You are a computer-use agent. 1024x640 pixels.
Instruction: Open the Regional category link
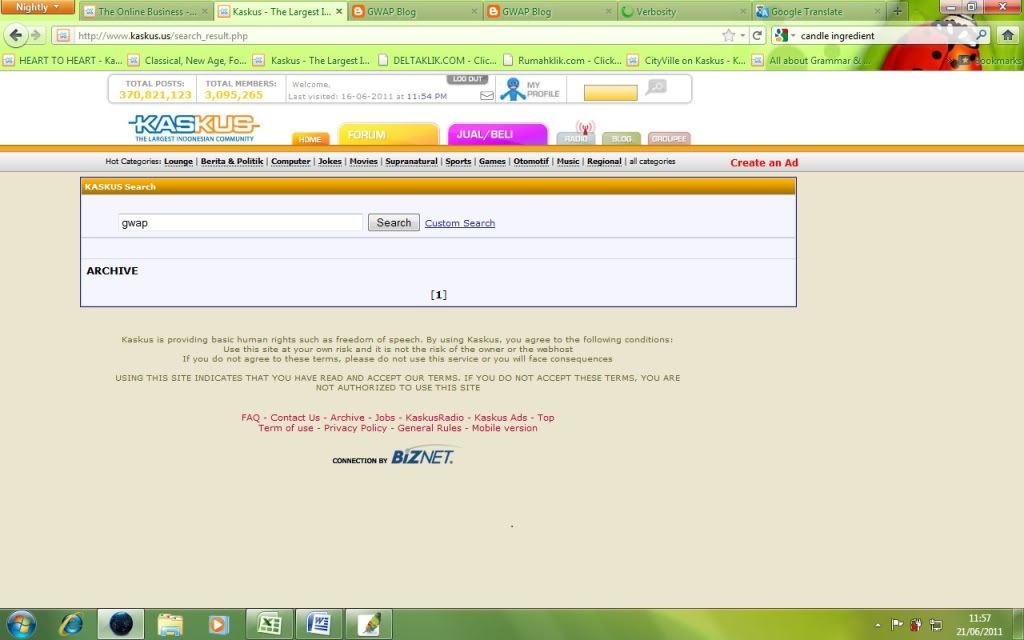[x=604, y=161]
